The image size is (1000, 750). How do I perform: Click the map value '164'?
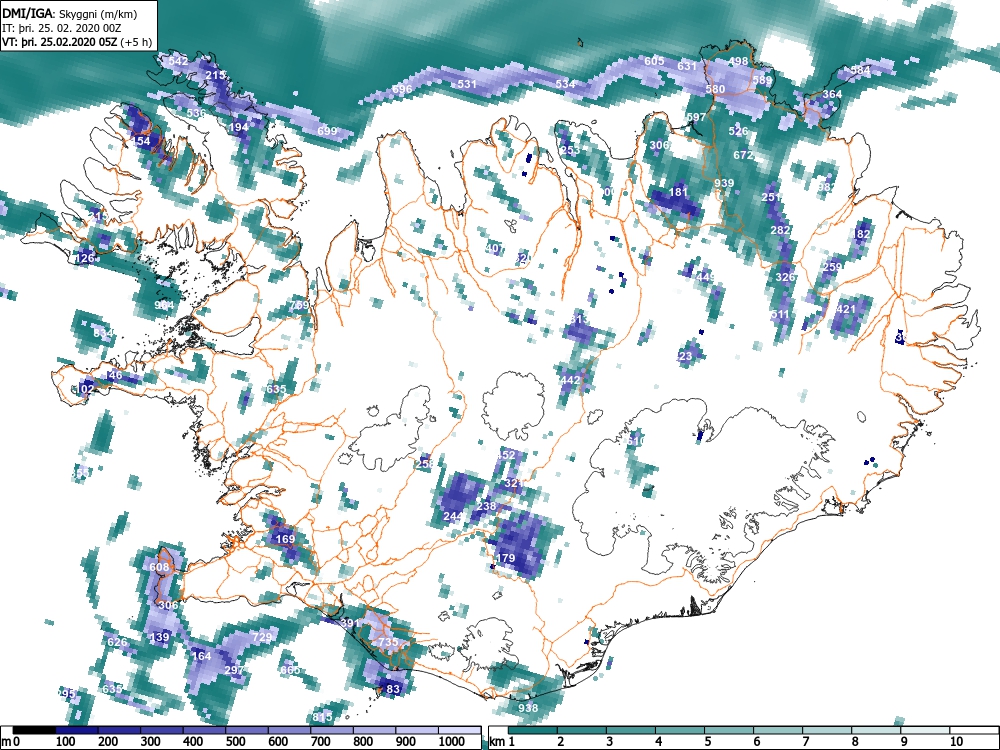coord(201,656)
